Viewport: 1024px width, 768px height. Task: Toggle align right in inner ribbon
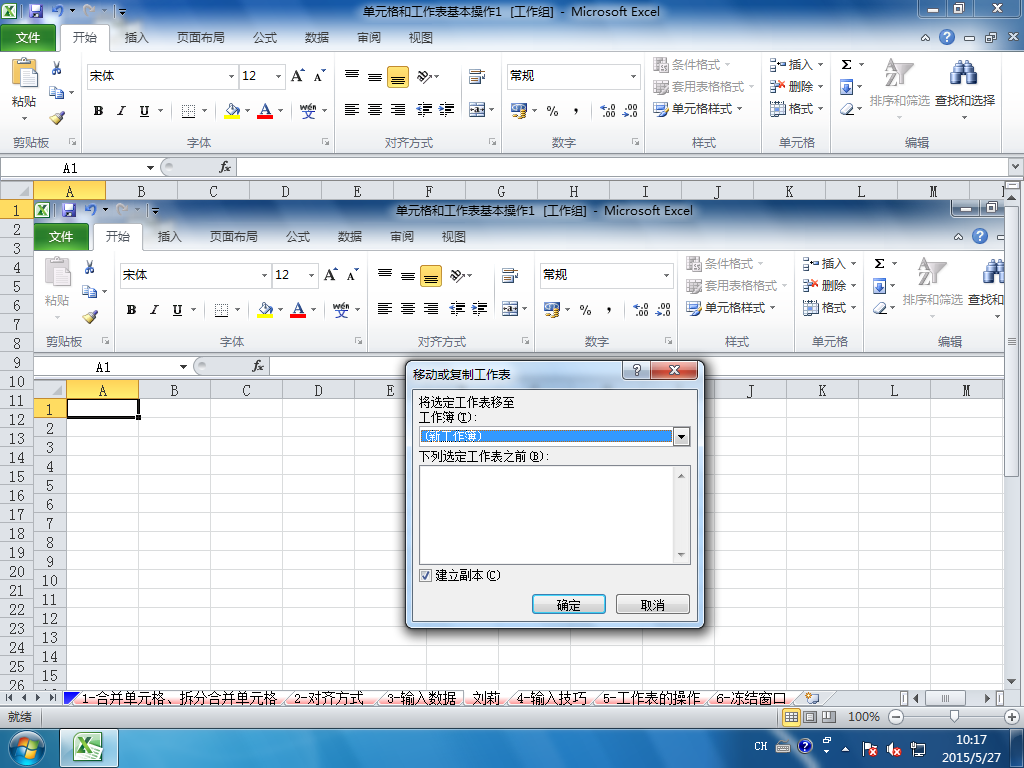coord(431,308)
